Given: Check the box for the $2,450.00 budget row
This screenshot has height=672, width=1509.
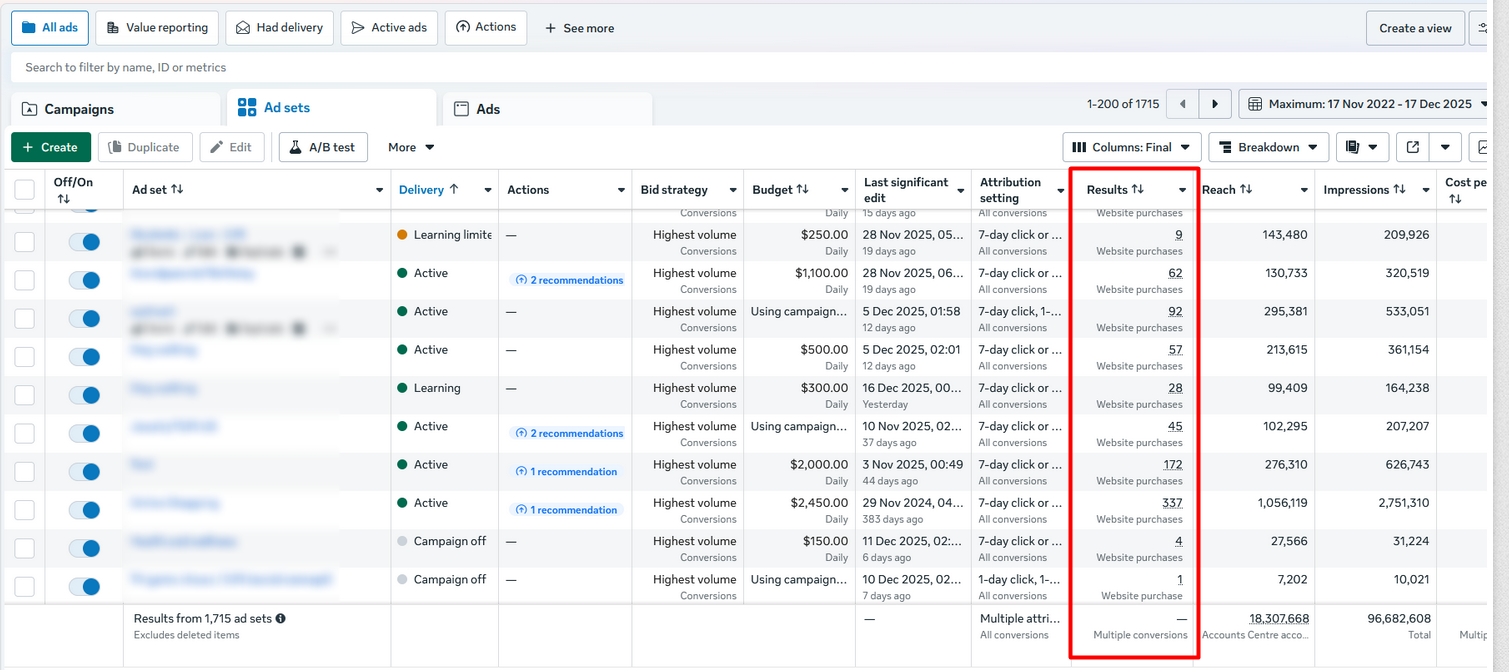Looking at the screenshot, I should [25, 510].
